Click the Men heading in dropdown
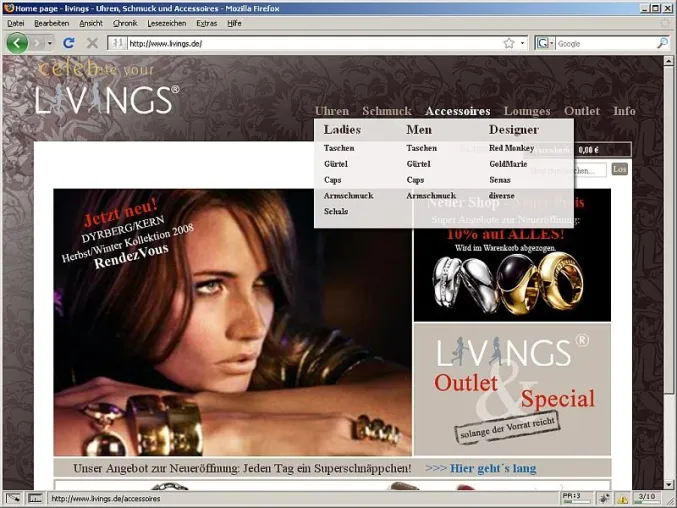The width and height of the screenshot is (677, 508). 419,129
